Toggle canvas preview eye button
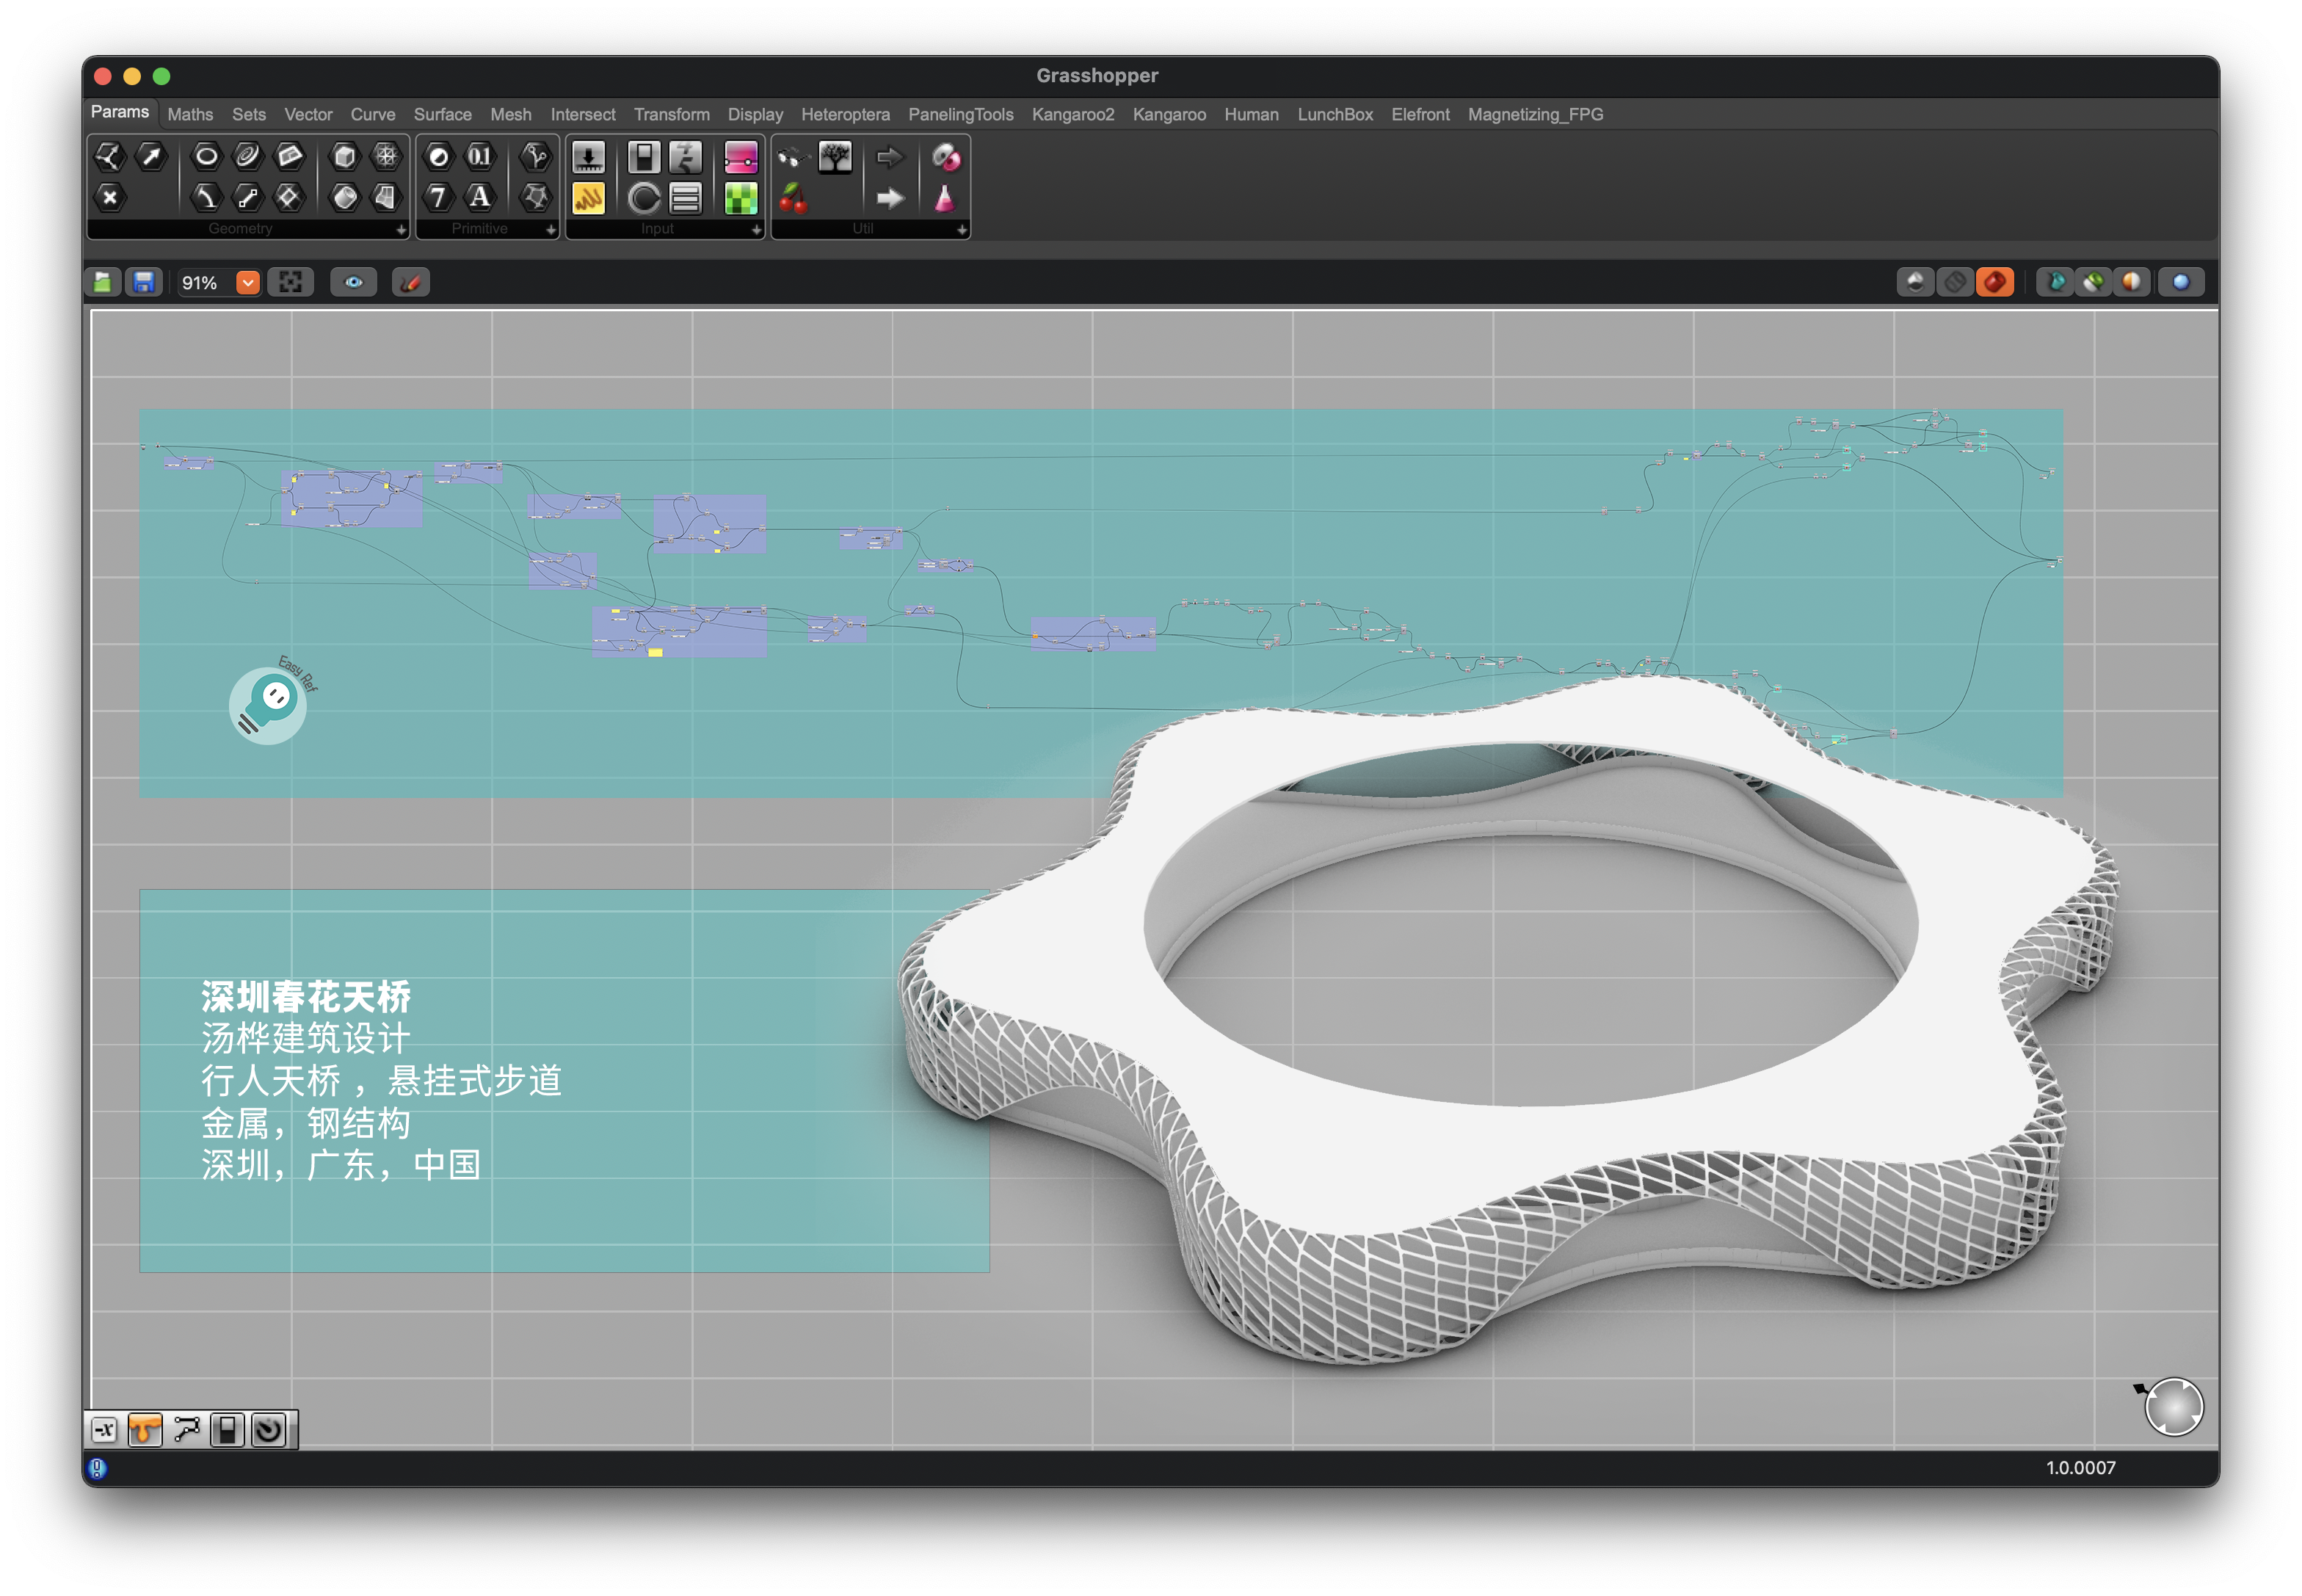Image resolution: width=2302 pixels, height=1596 pixels. (x=354, y=283)
